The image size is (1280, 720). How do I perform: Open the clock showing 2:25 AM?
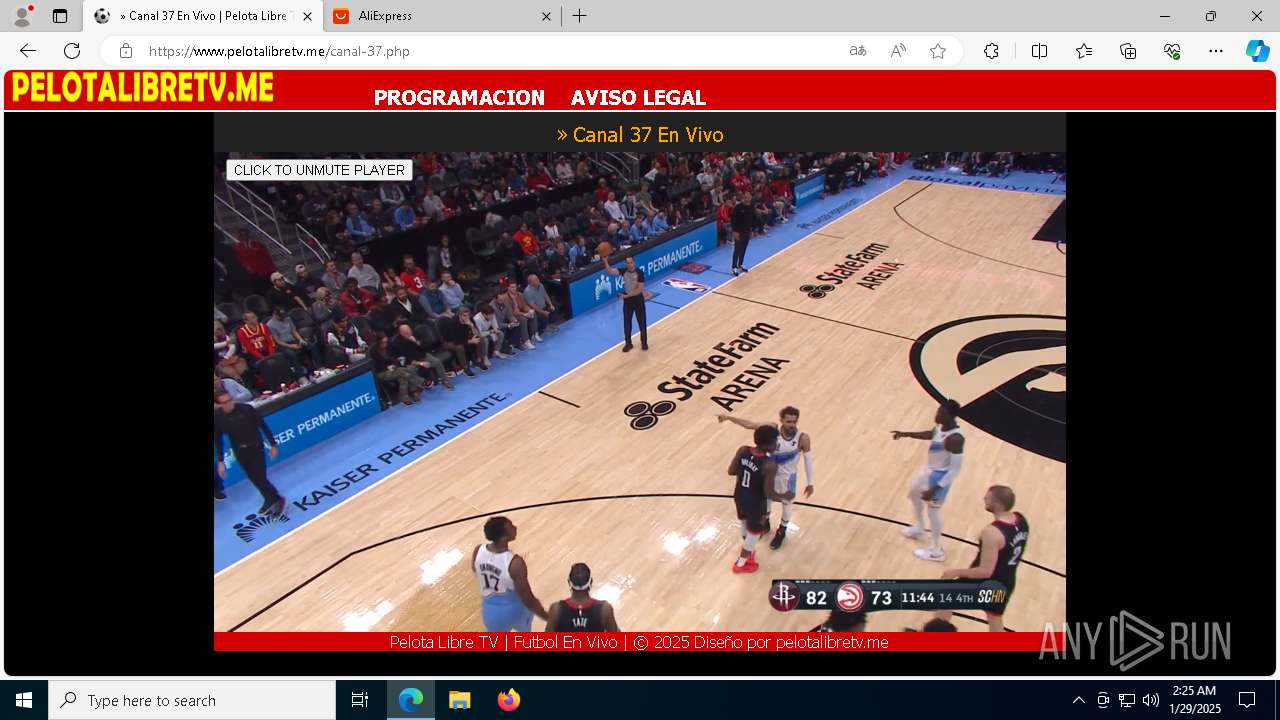tap(1195, 700)
